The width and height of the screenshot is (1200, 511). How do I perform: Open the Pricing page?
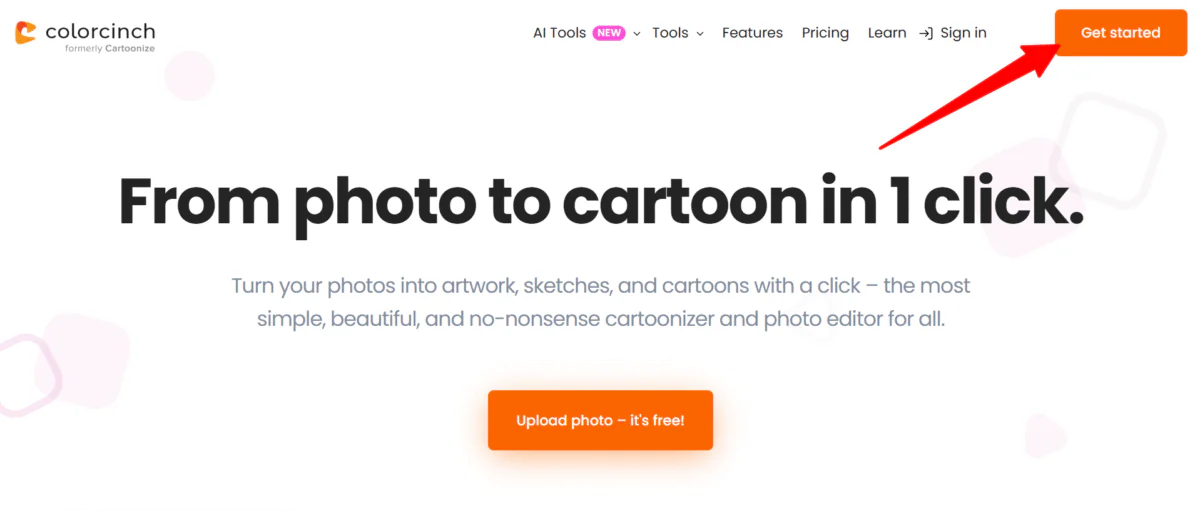click(825, 33)
